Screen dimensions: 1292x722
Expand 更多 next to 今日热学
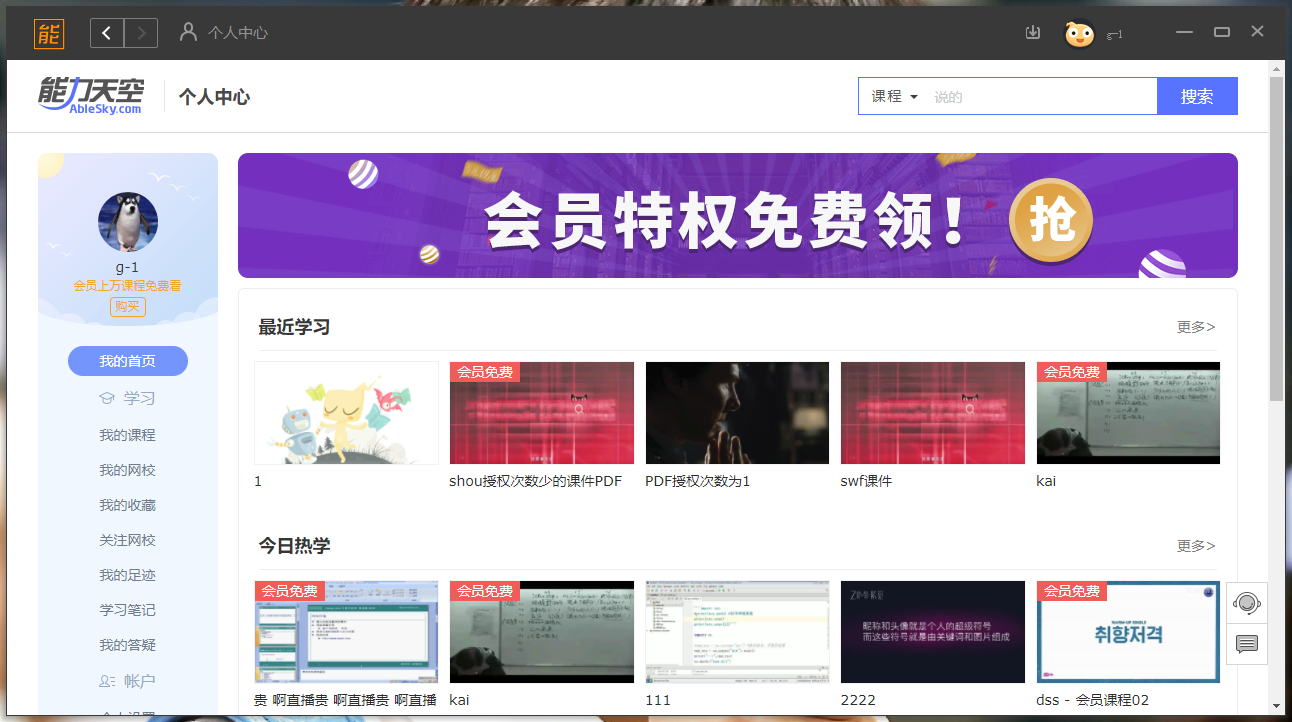click(1195, 546)
